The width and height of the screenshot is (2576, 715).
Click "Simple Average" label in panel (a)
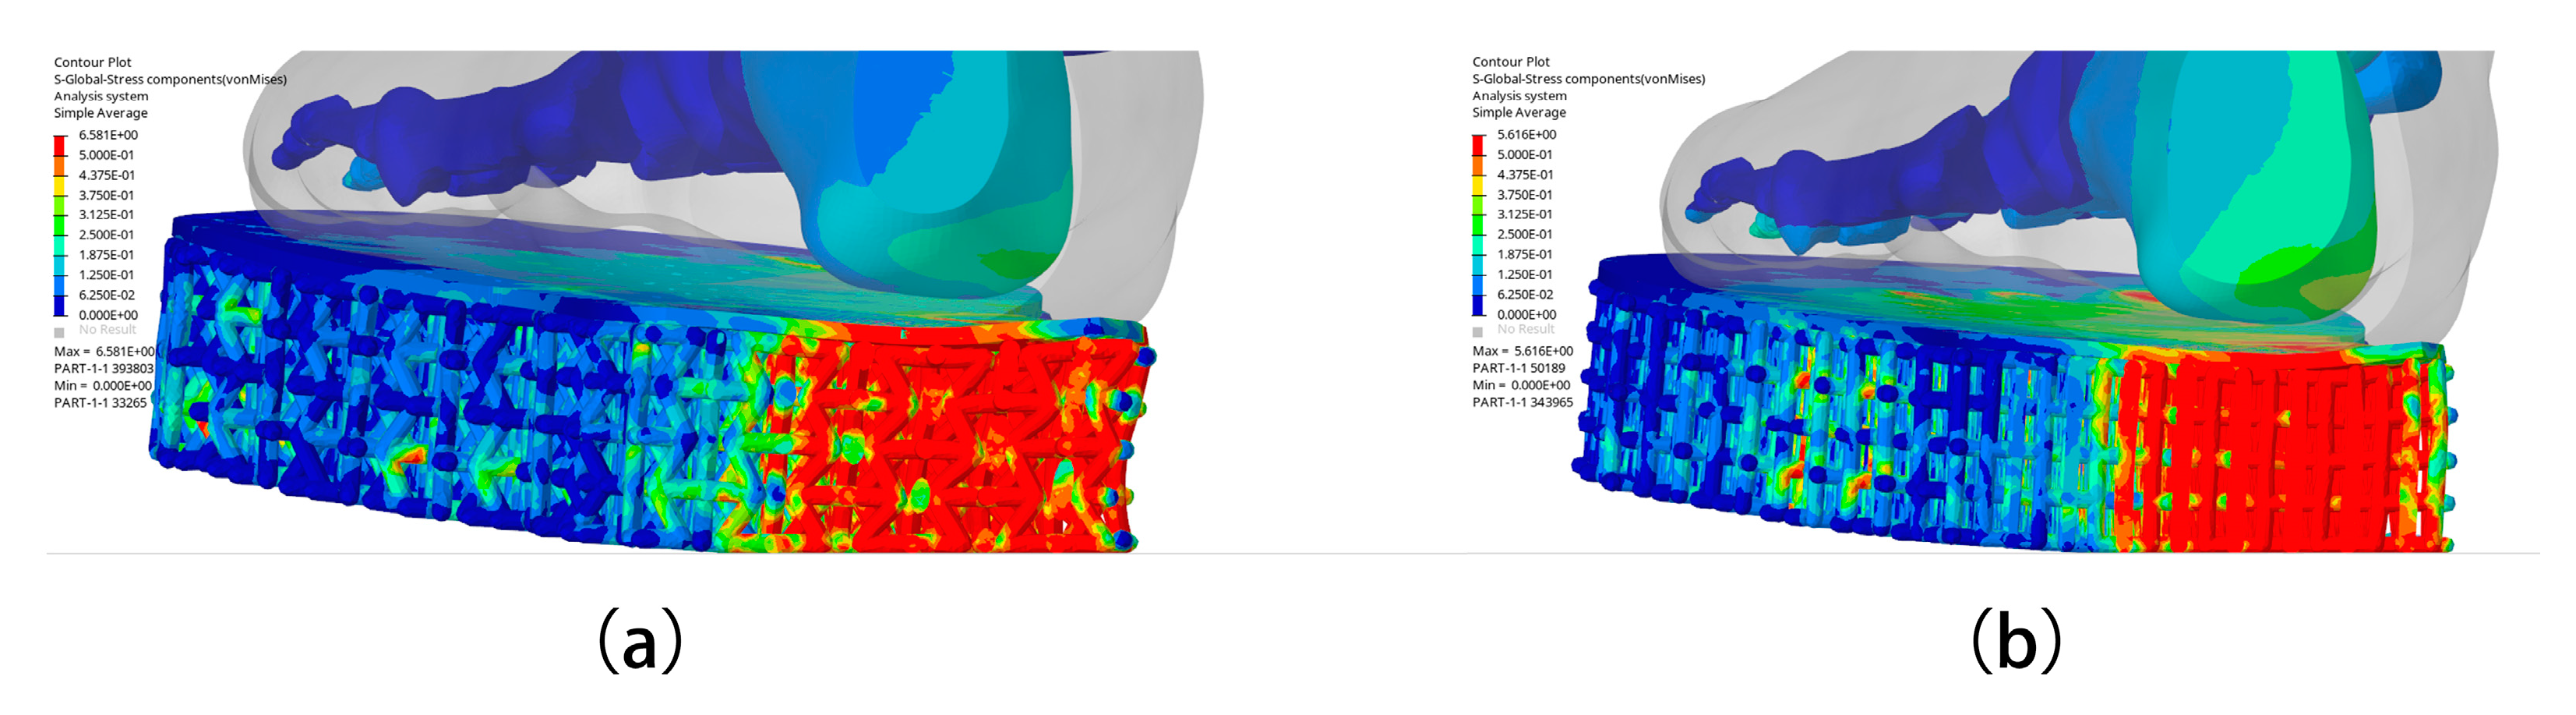[x=100, y=113]
